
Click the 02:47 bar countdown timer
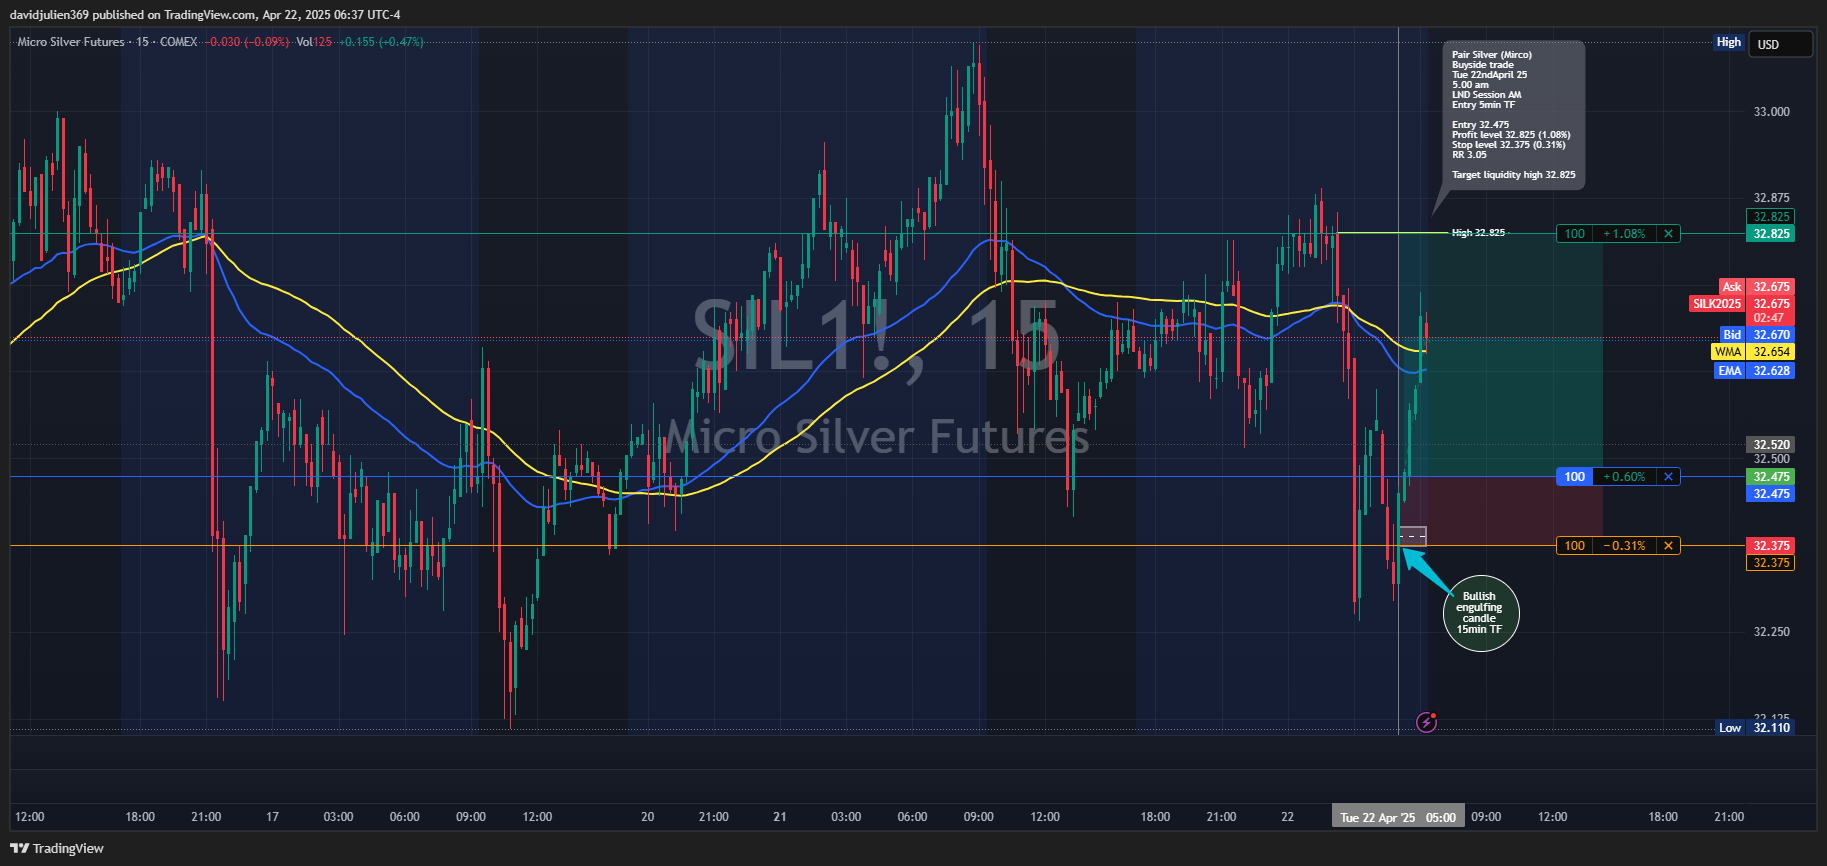[1770, 319]
